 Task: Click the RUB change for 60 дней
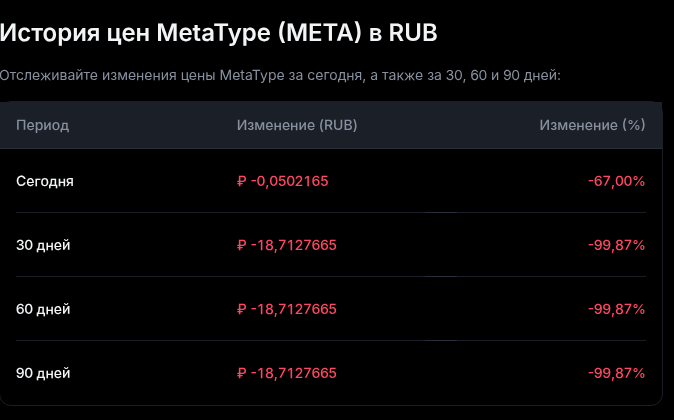click(287, 309)
